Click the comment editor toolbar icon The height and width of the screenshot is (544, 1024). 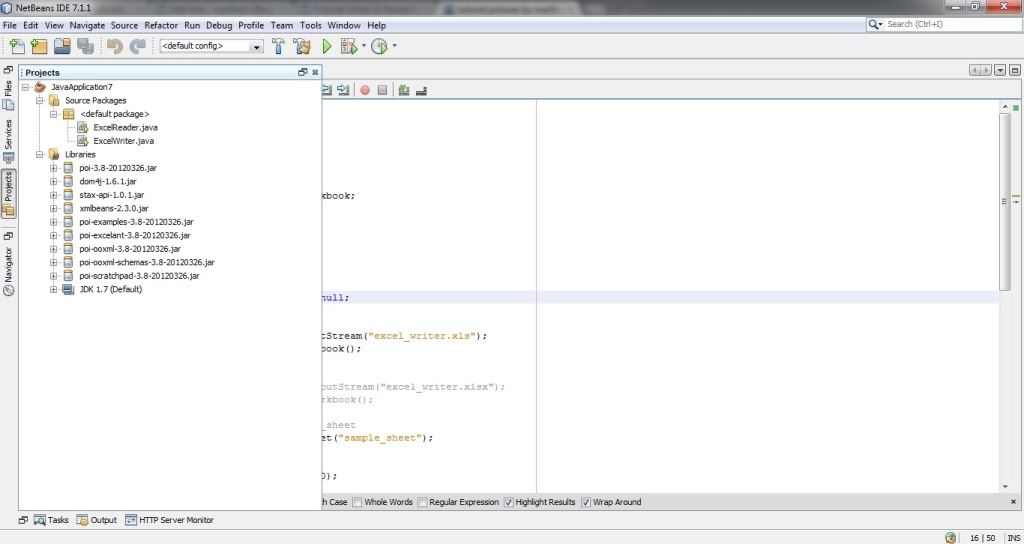tap(404, 91)
